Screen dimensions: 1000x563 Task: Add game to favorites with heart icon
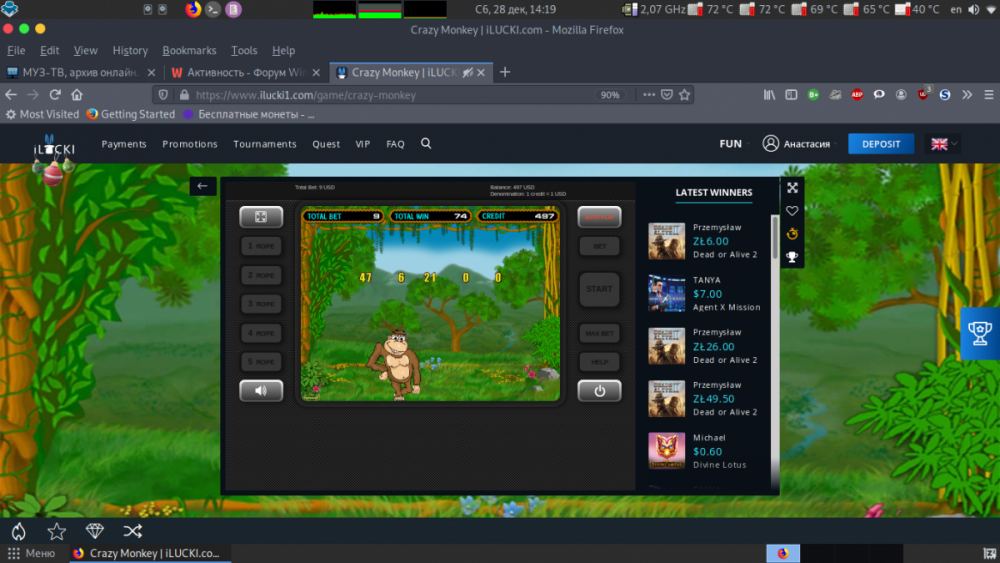pyautogui.click(x=792, y=211)
